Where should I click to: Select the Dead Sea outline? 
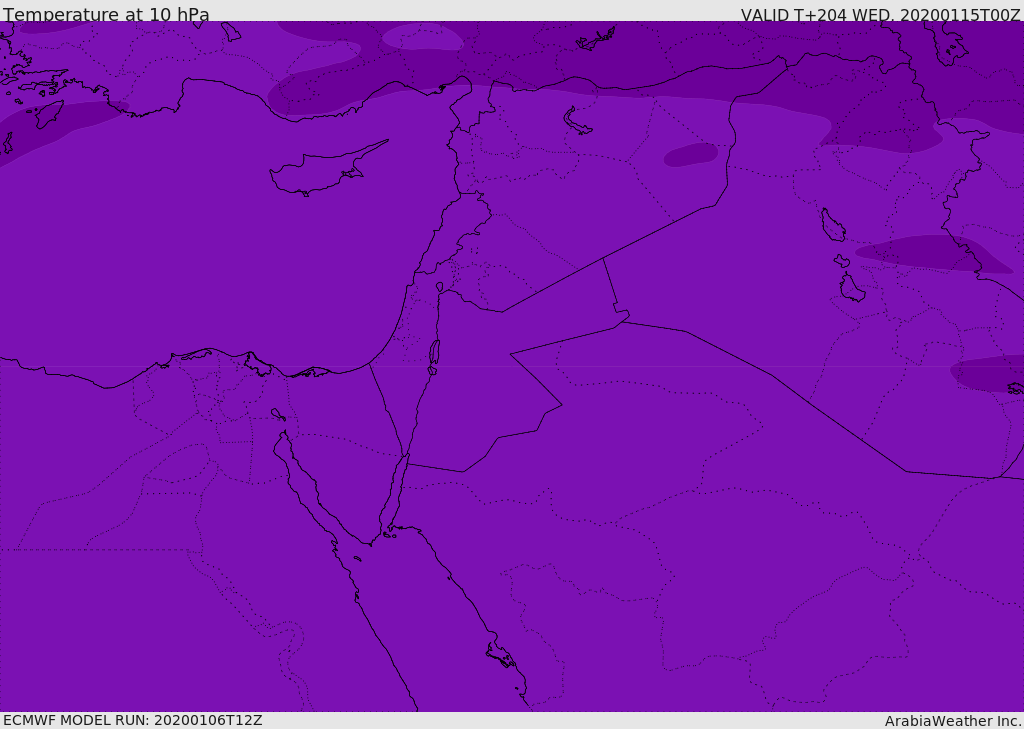434,353
